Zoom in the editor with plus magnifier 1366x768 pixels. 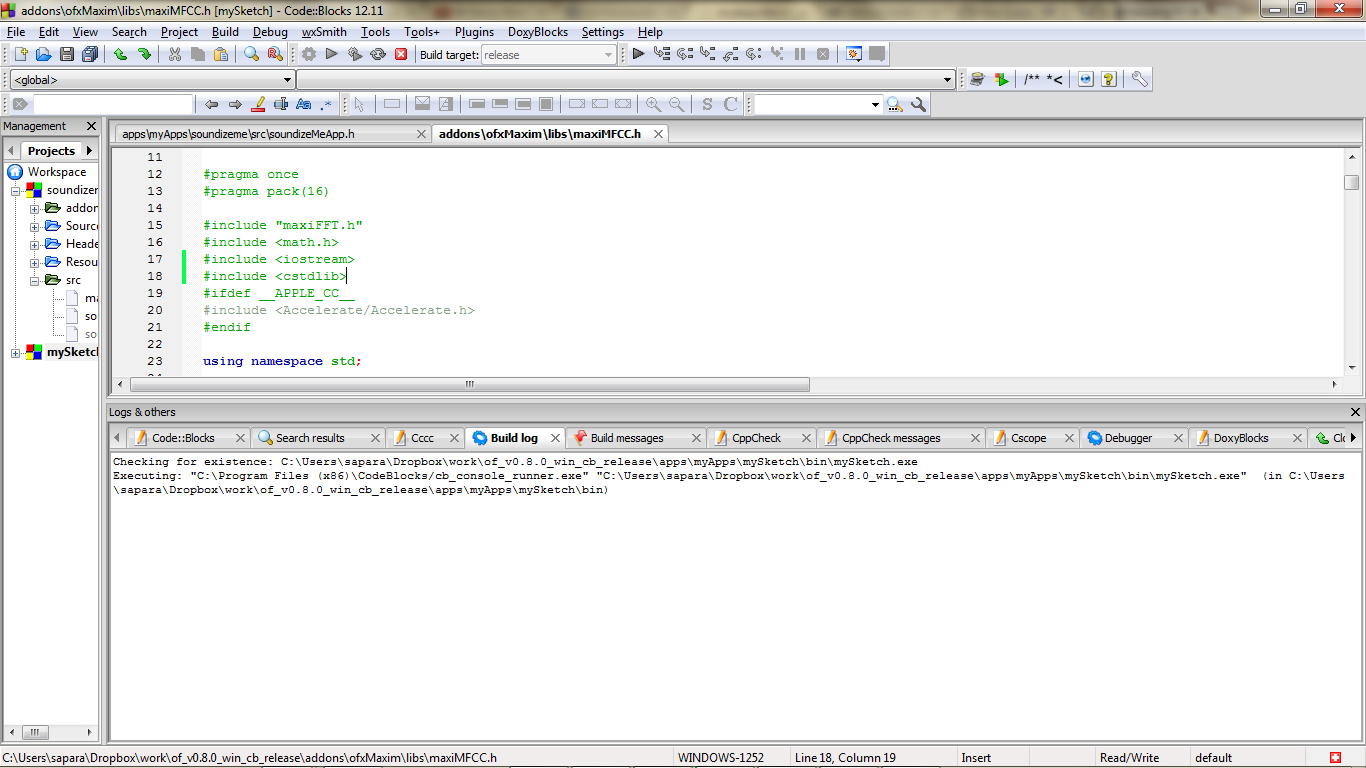pos(653,104)
